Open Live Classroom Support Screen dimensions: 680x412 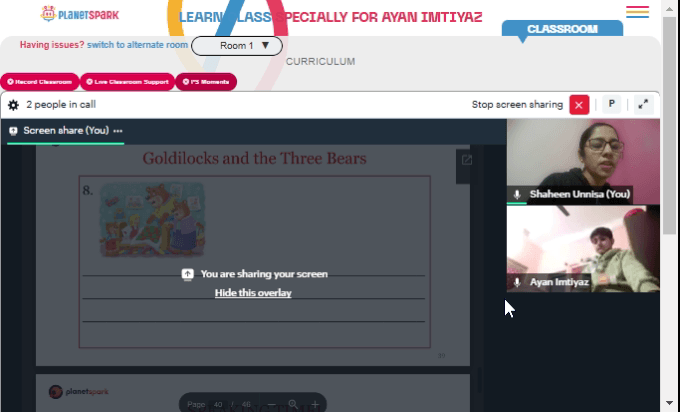(x=128, y=82)
